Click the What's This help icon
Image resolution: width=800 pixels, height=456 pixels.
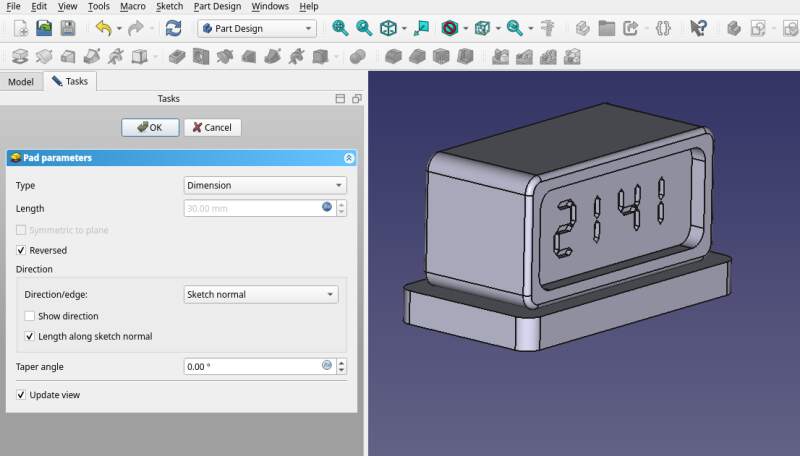tap(699, 28)
